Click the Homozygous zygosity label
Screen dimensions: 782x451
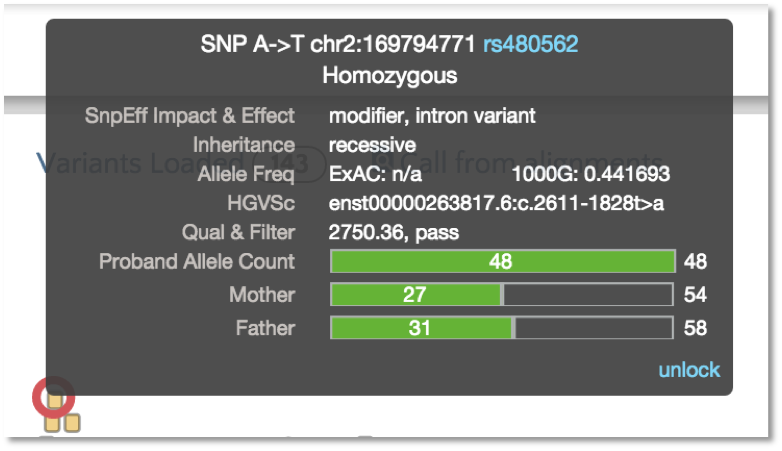390,75
